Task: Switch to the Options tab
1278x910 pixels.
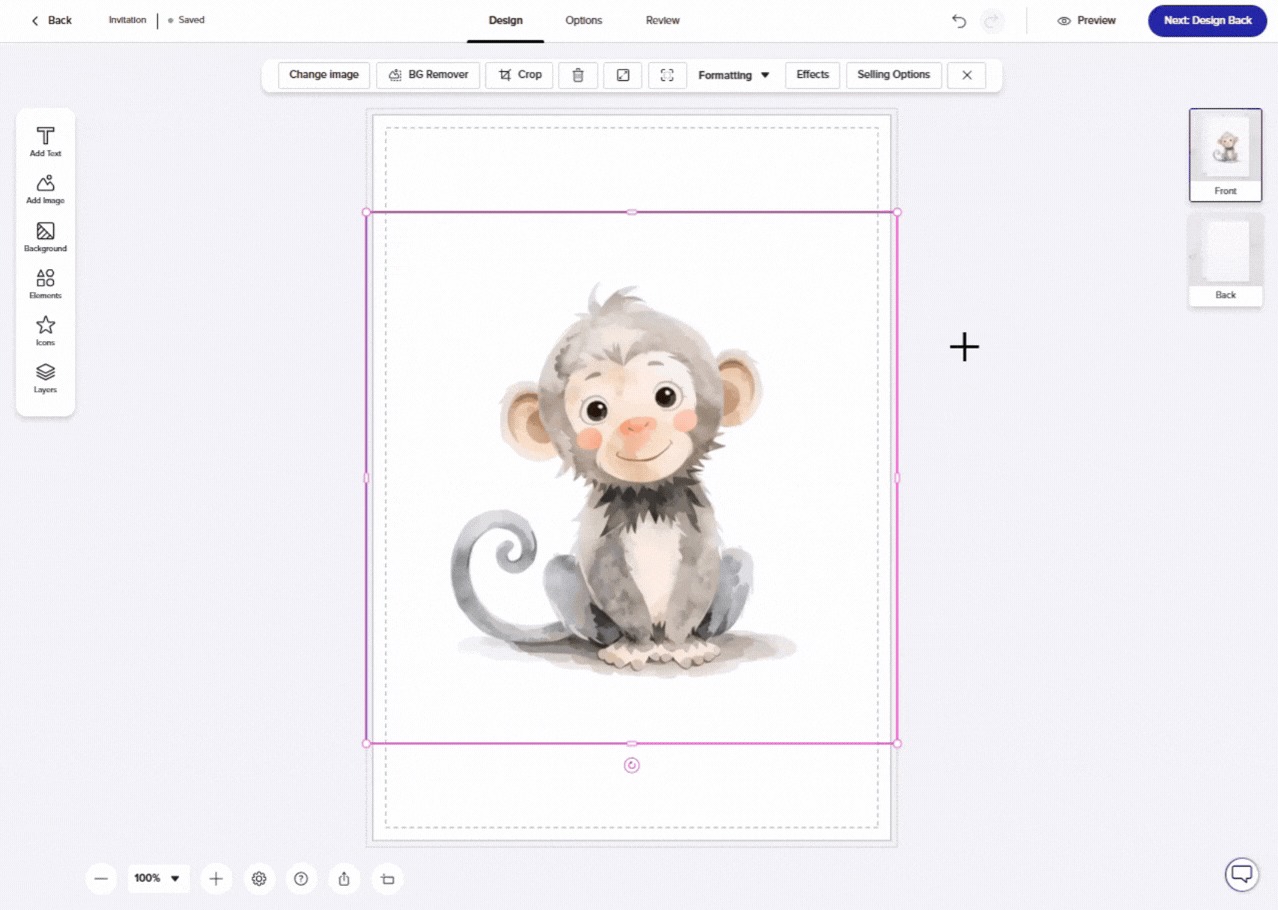Action: (583, 20)
